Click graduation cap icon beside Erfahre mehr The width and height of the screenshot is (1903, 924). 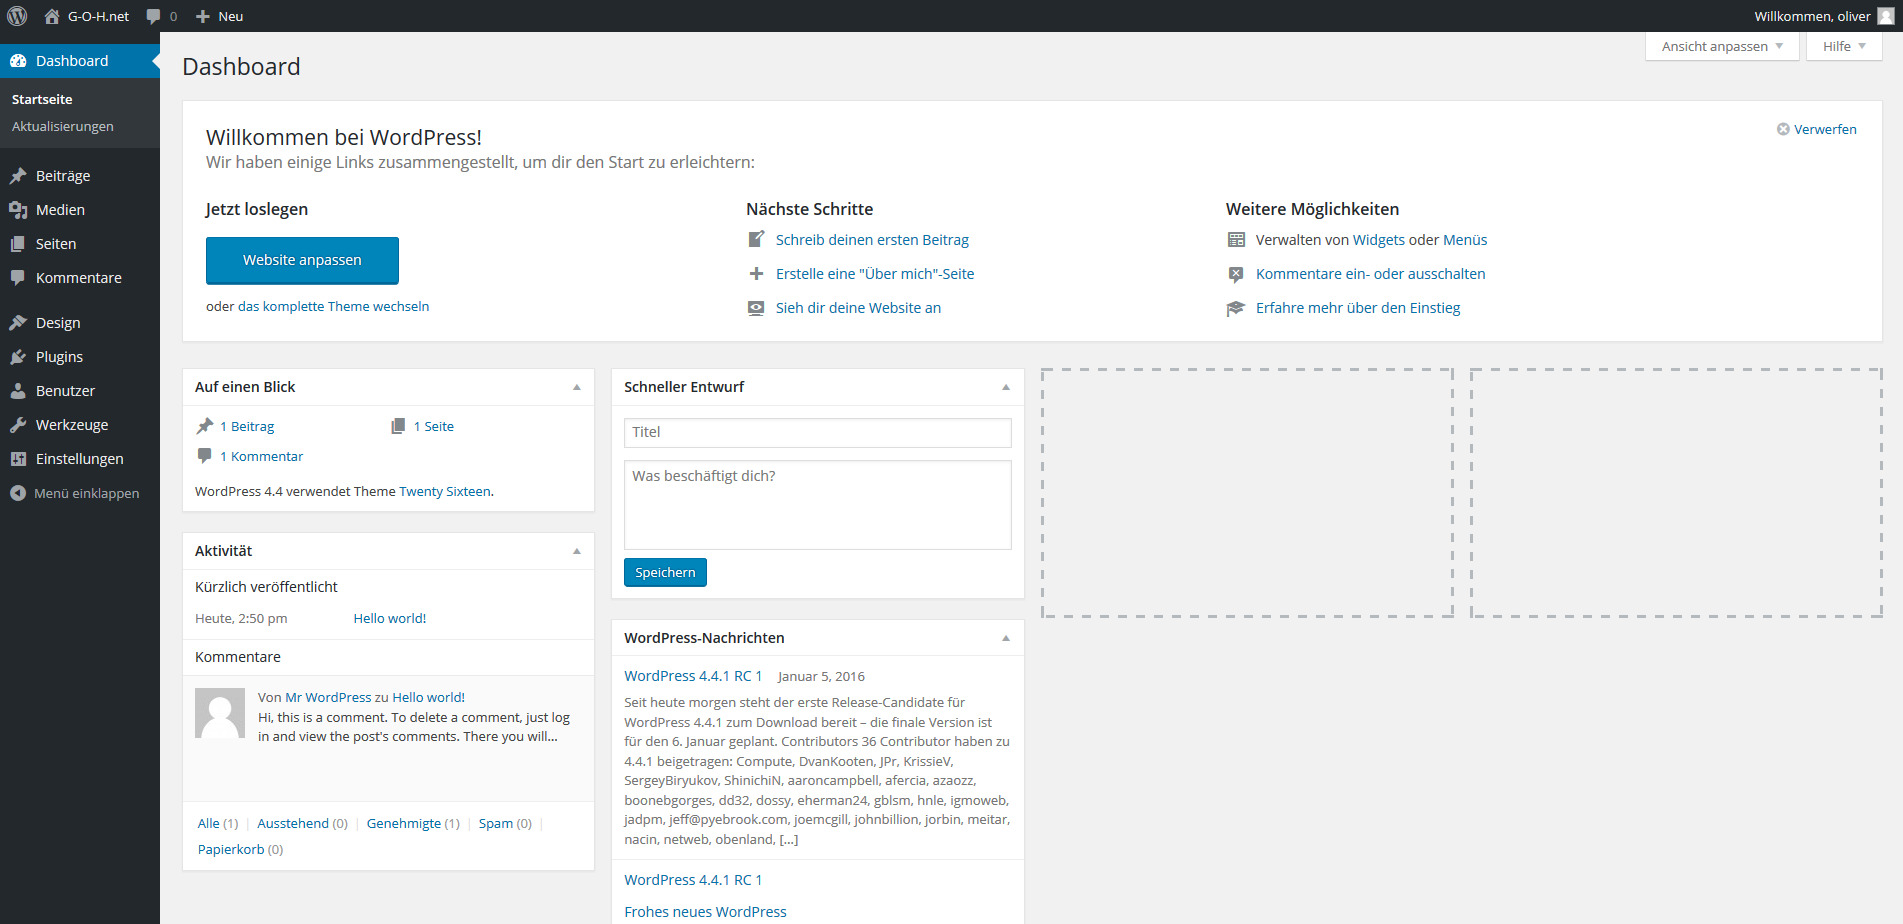(x=1237, y=308)
